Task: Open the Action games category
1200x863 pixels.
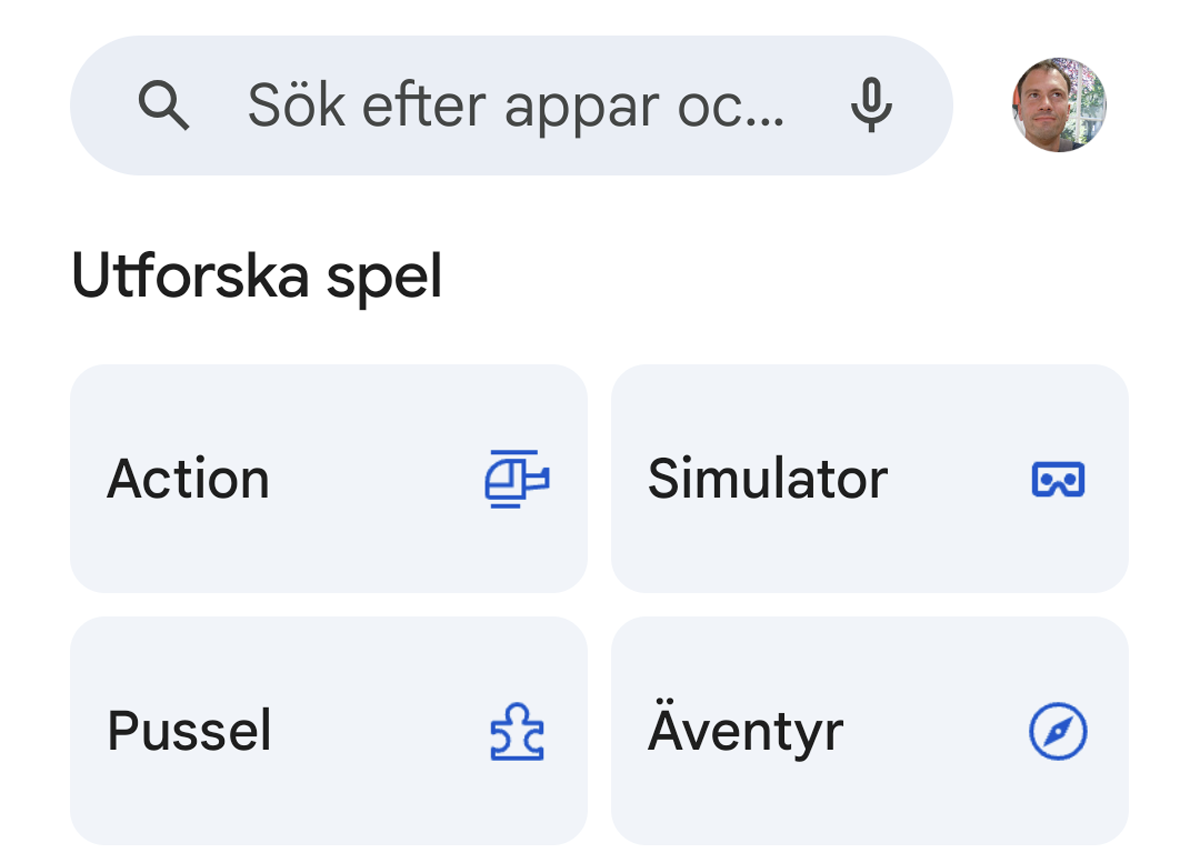Action: point(328,478)
